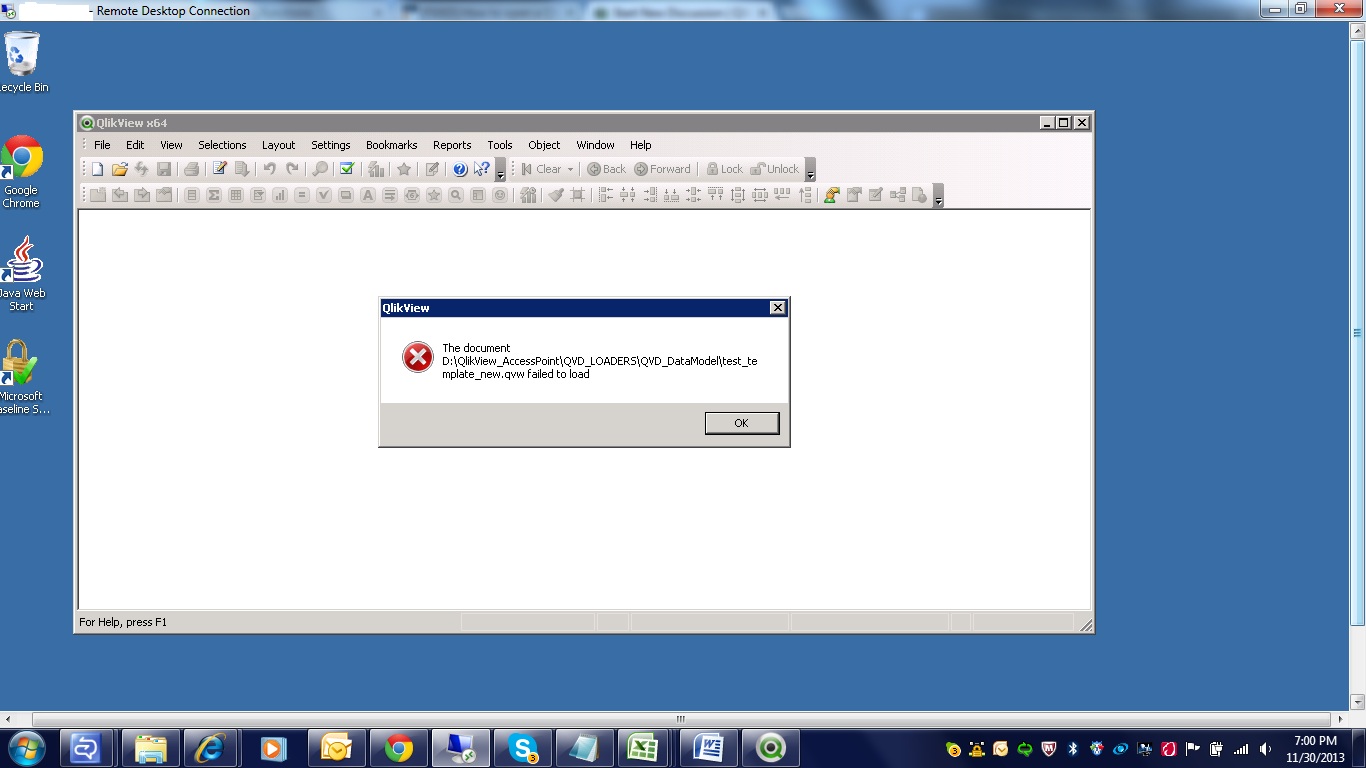1366x768 pixels.
Task: Select the Recycle Bin desktop icon
Action: click(x=23, y=62)
